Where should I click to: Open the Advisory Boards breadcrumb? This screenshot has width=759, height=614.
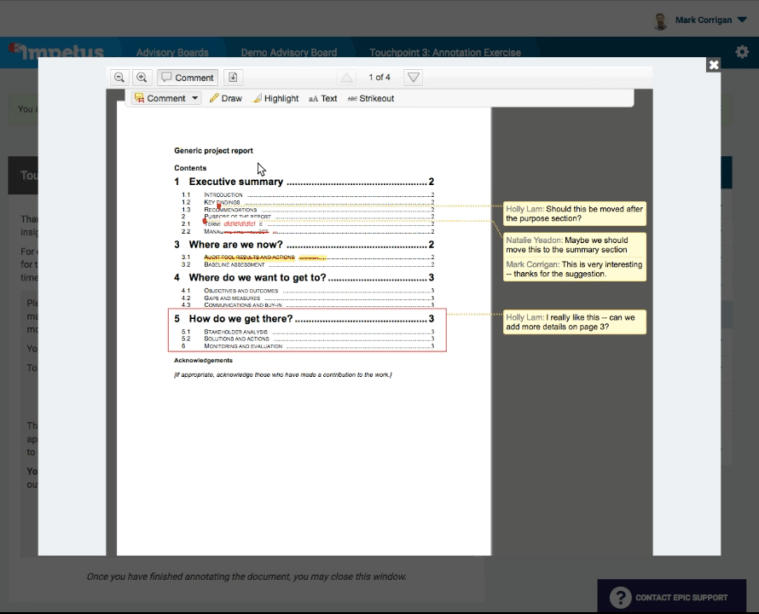[172, 52]
